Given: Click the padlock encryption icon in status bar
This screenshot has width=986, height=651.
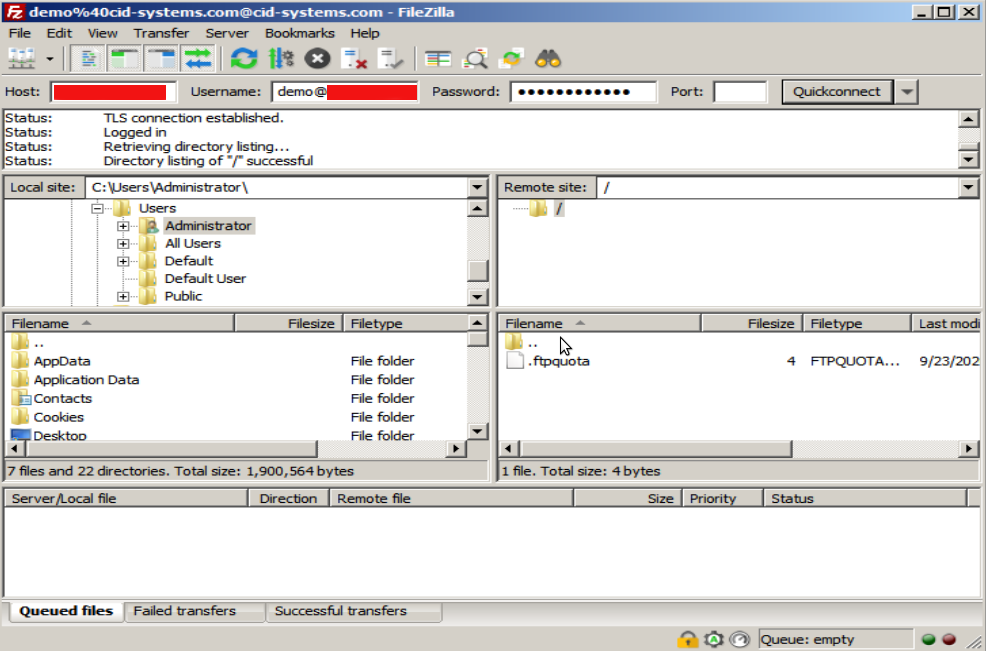Looking at the screenshot, I should click(x=688, y=640).
